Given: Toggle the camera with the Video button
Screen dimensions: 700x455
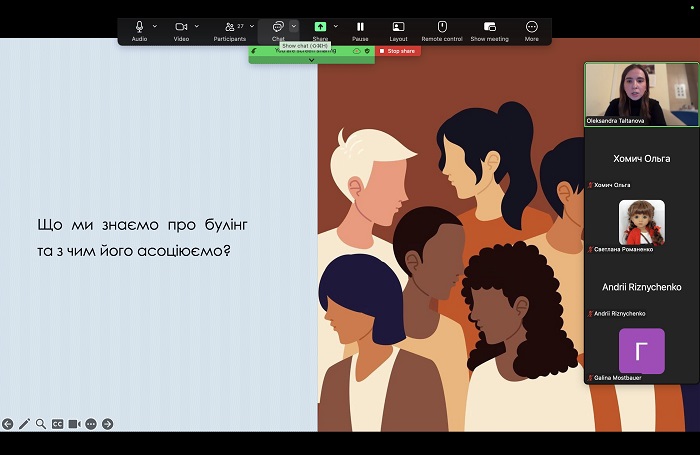Looking at the screenshot, I should tap(181, 27).
